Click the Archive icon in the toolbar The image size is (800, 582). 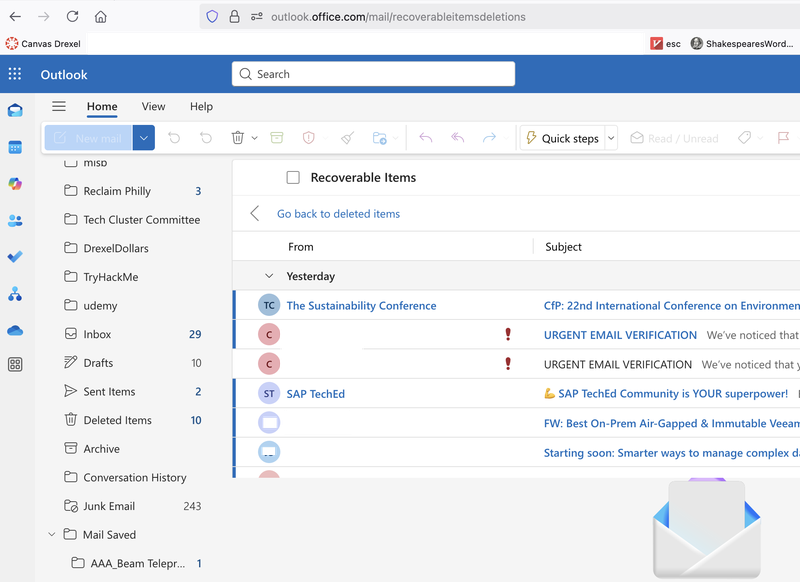click(277, 138)
